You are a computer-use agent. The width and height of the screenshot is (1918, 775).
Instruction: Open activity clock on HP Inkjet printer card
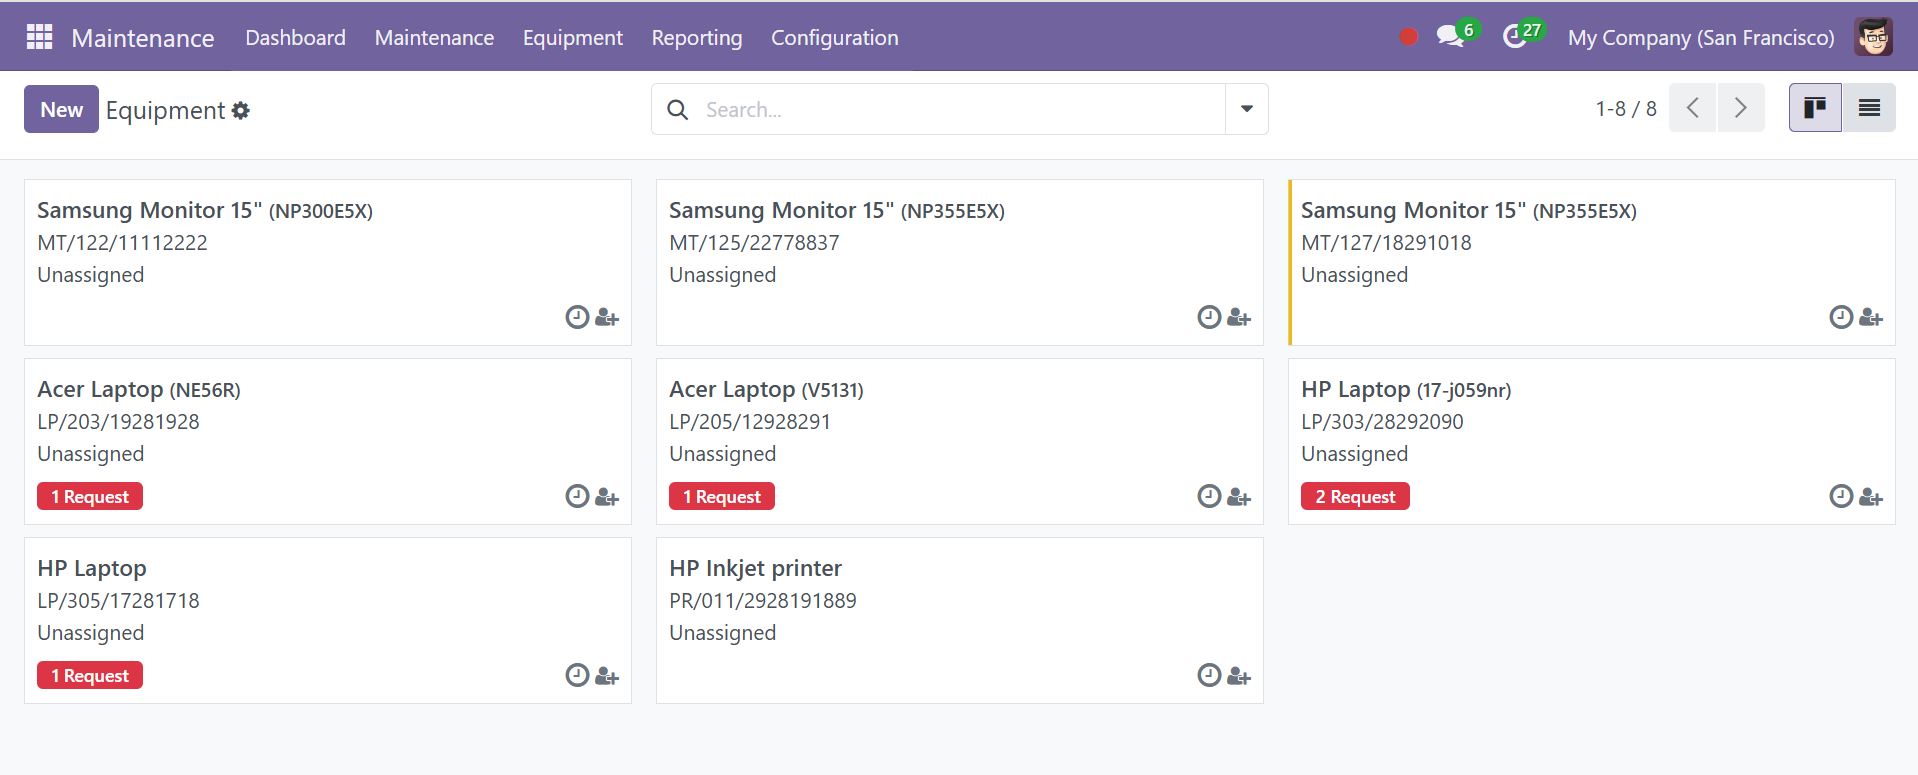click(1209, 675)
